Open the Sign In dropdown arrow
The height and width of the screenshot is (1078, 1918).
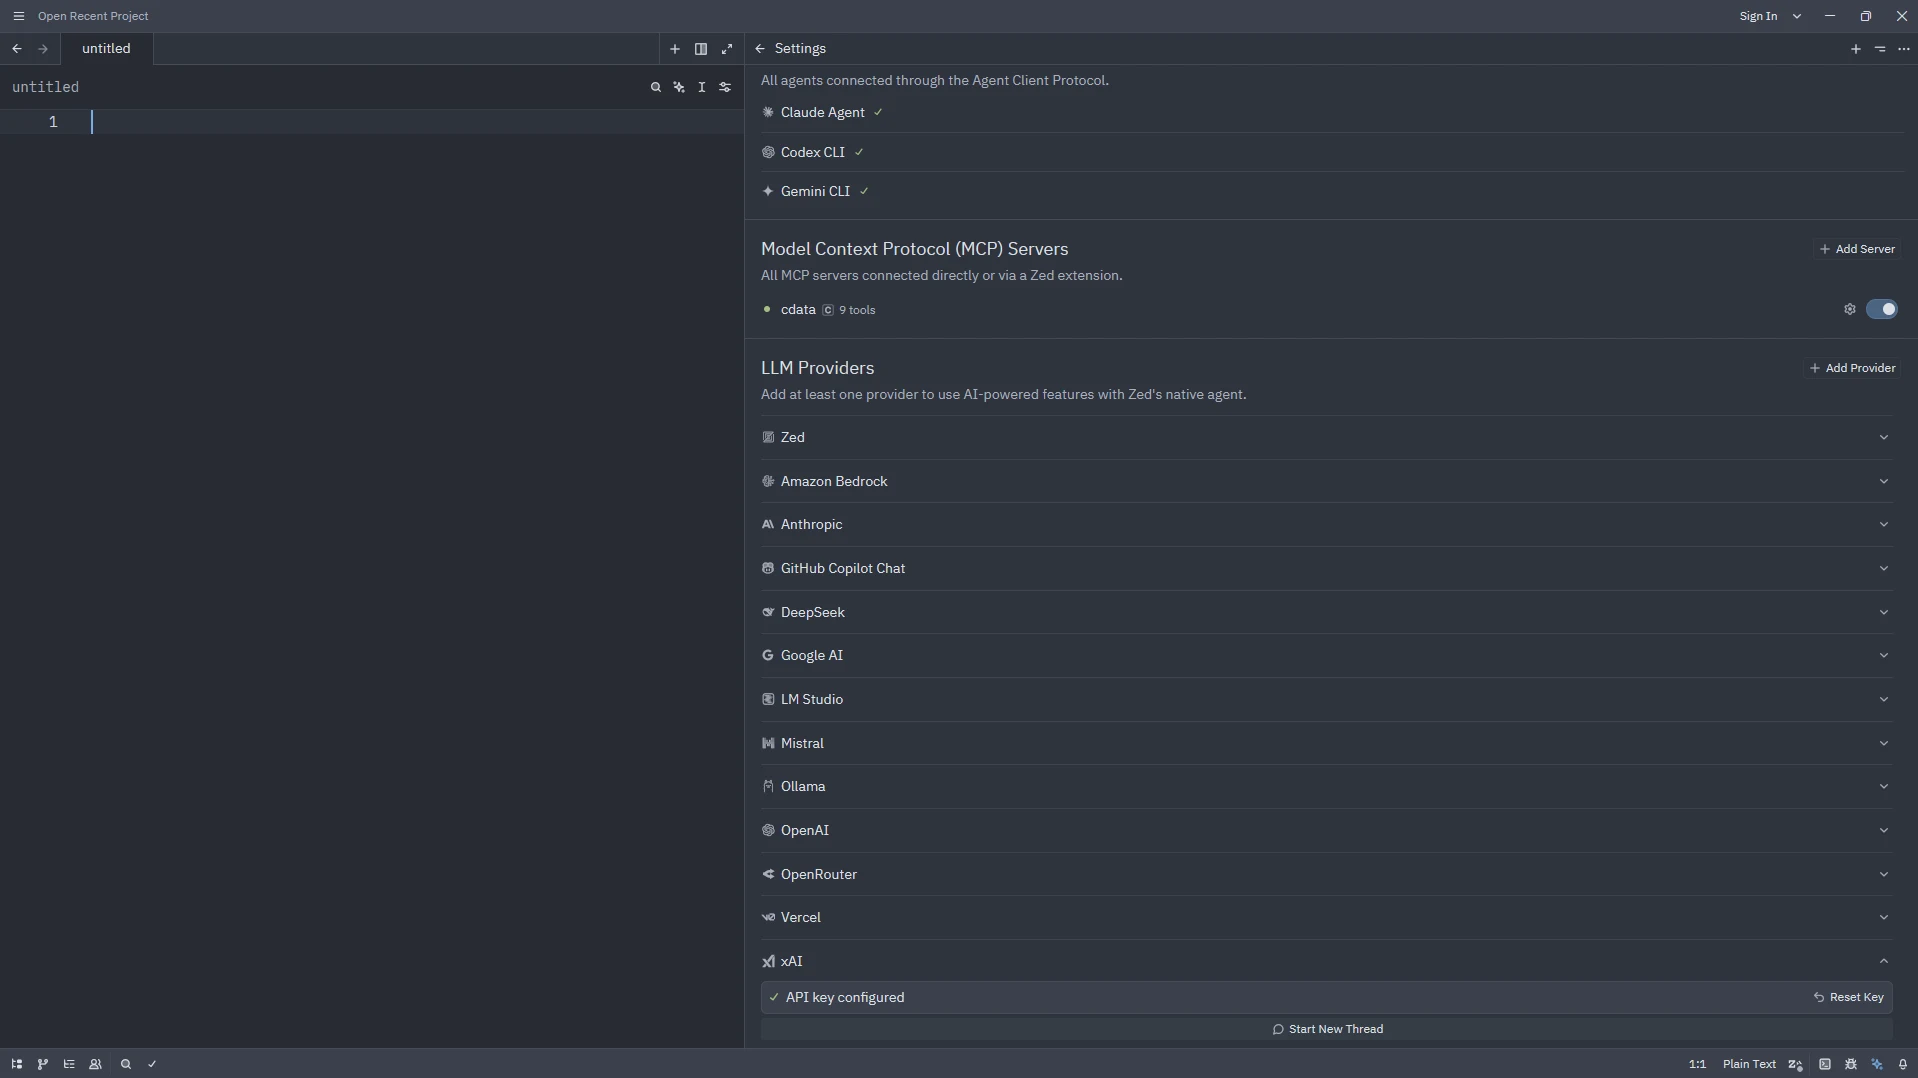click(x=1797, y=16)
